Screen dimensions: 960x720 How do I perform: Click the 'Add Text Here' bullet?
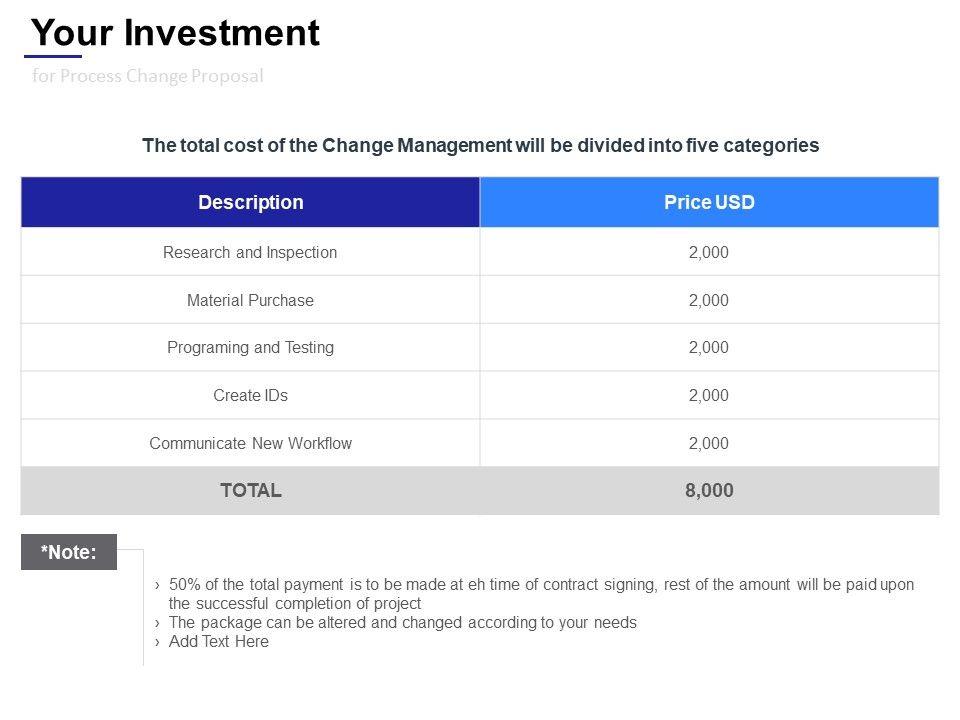point(218,642)
